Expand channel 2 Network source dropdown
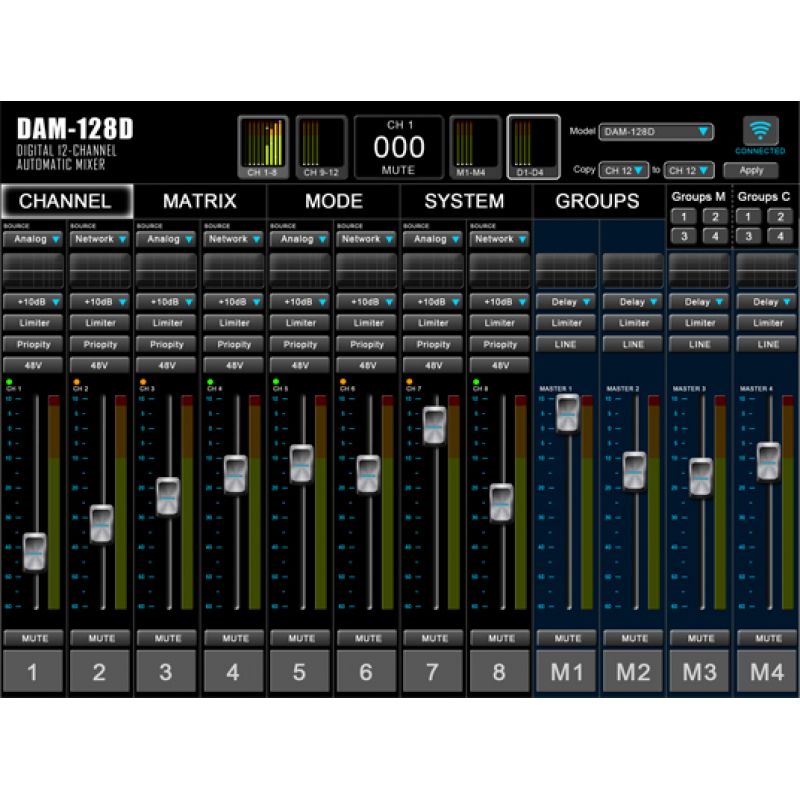 [x=100, y=240]
